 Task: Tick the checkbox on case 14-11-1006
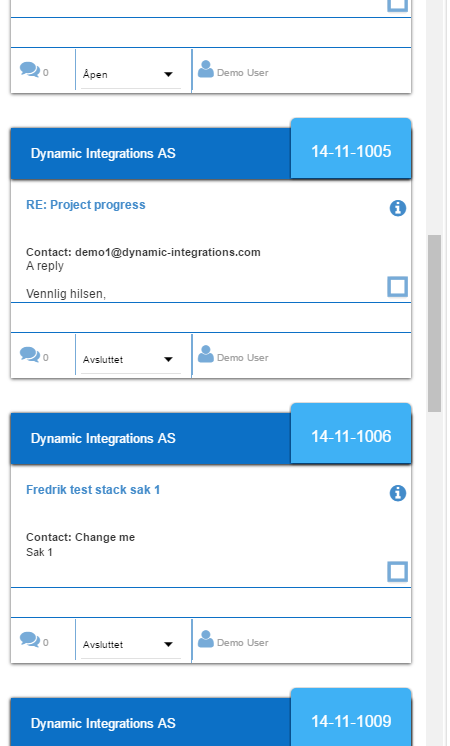398,572
